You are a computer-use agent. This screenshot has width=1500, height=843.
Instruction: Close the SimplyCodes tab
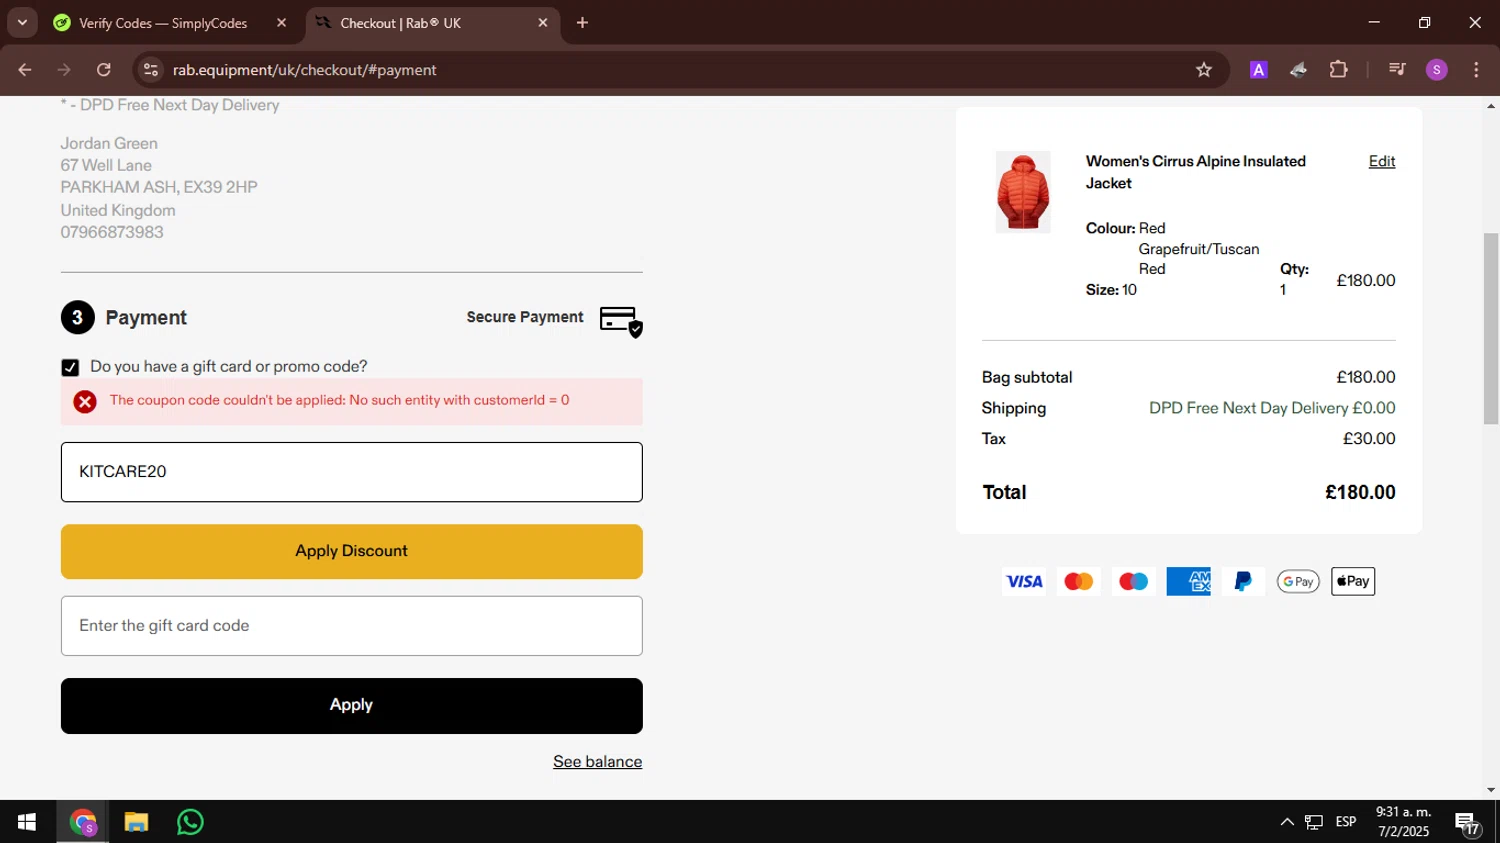pos(281,23)
